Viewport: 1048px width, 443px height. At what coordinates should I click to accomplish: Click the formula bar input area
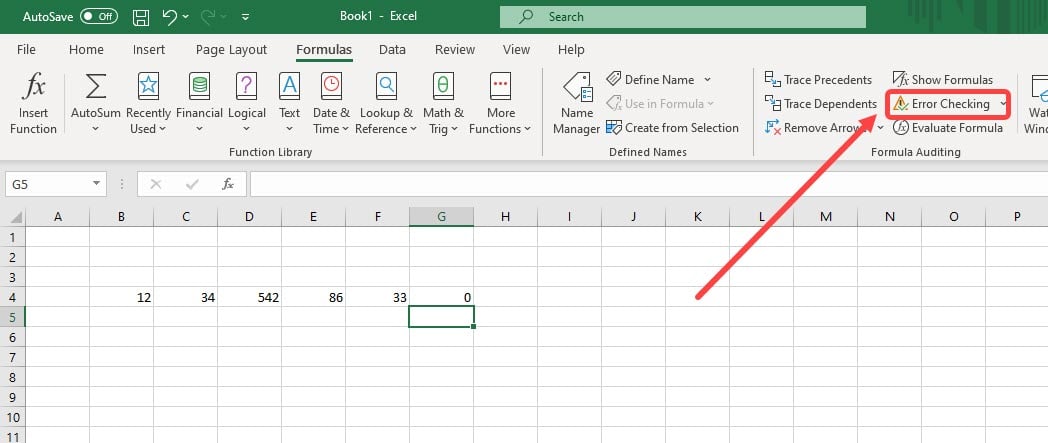(648, 184)
